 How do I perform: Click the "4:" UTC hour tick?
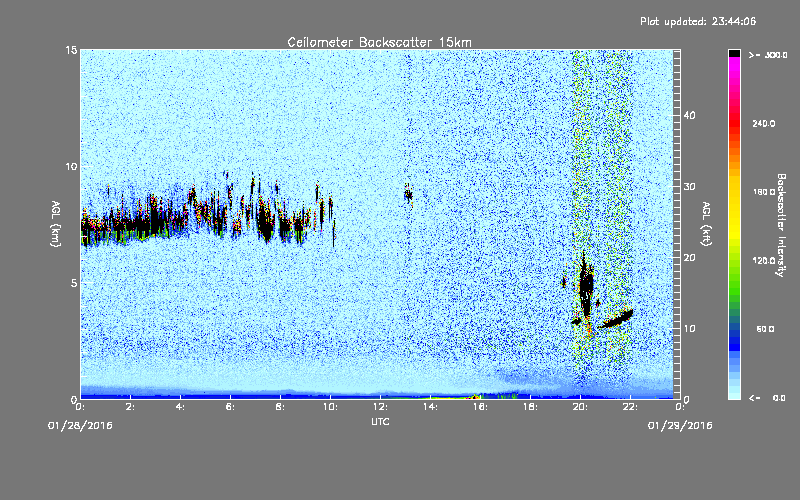181,407
